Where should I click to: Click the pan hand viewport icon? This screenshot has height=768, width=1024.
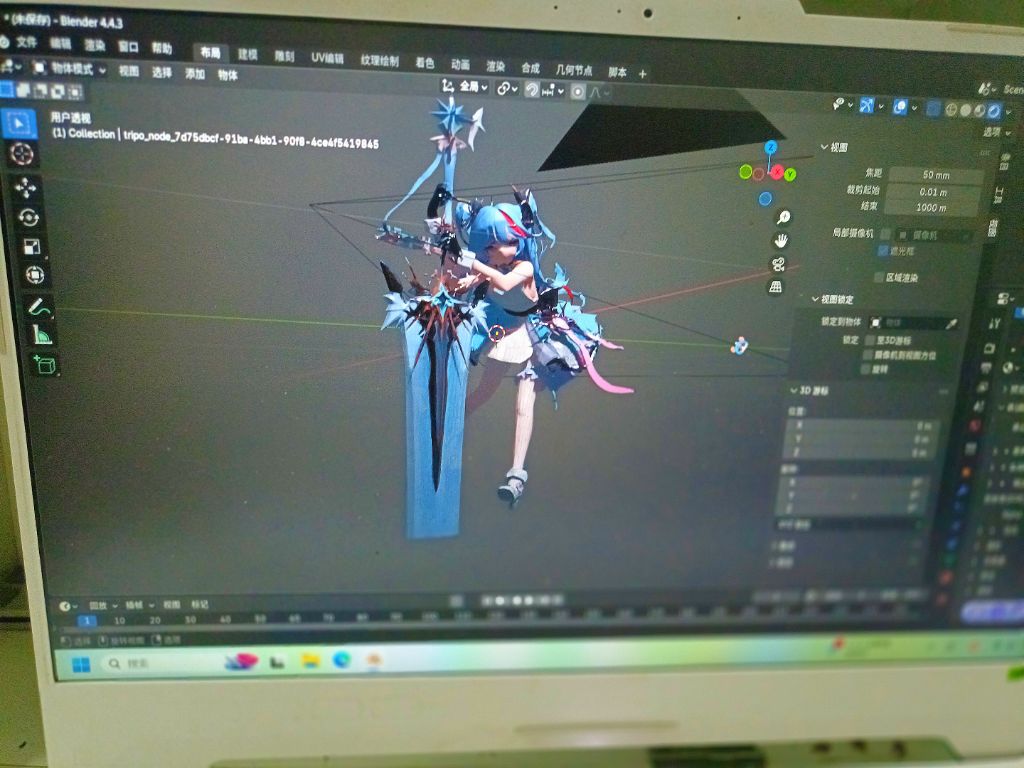tap(780, 242)
